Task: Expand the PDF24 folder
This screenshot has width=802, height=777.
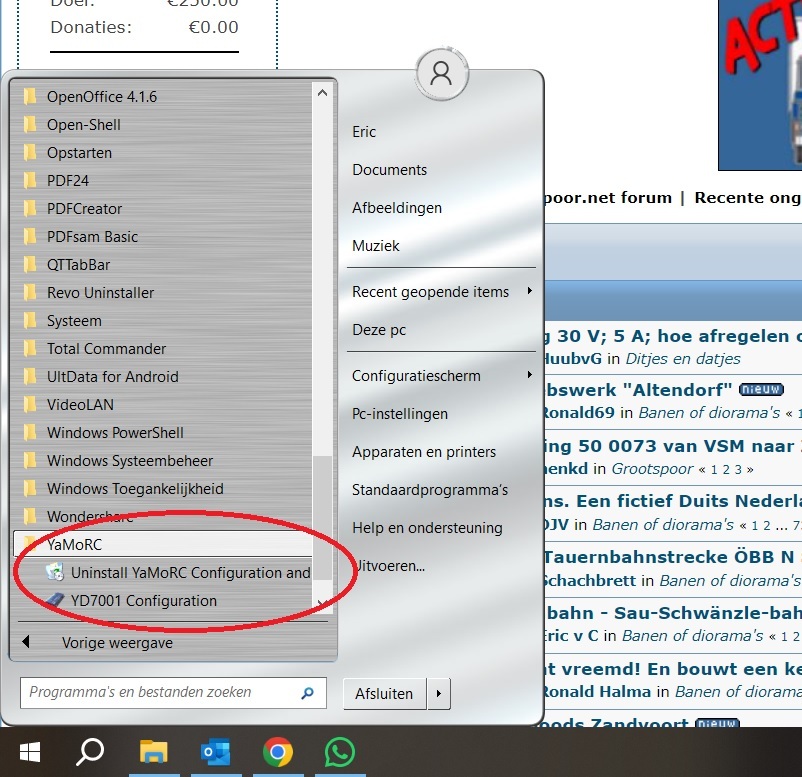Action: (x=163, y=181)
